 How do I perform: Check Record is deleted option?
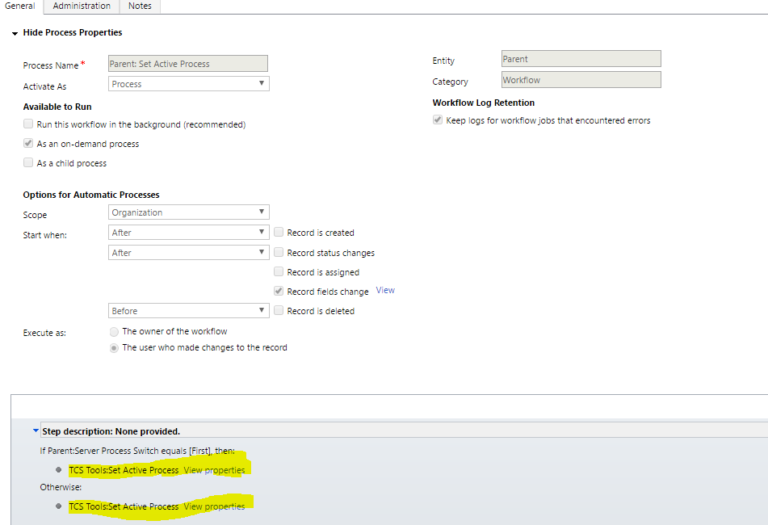(279, 310)
